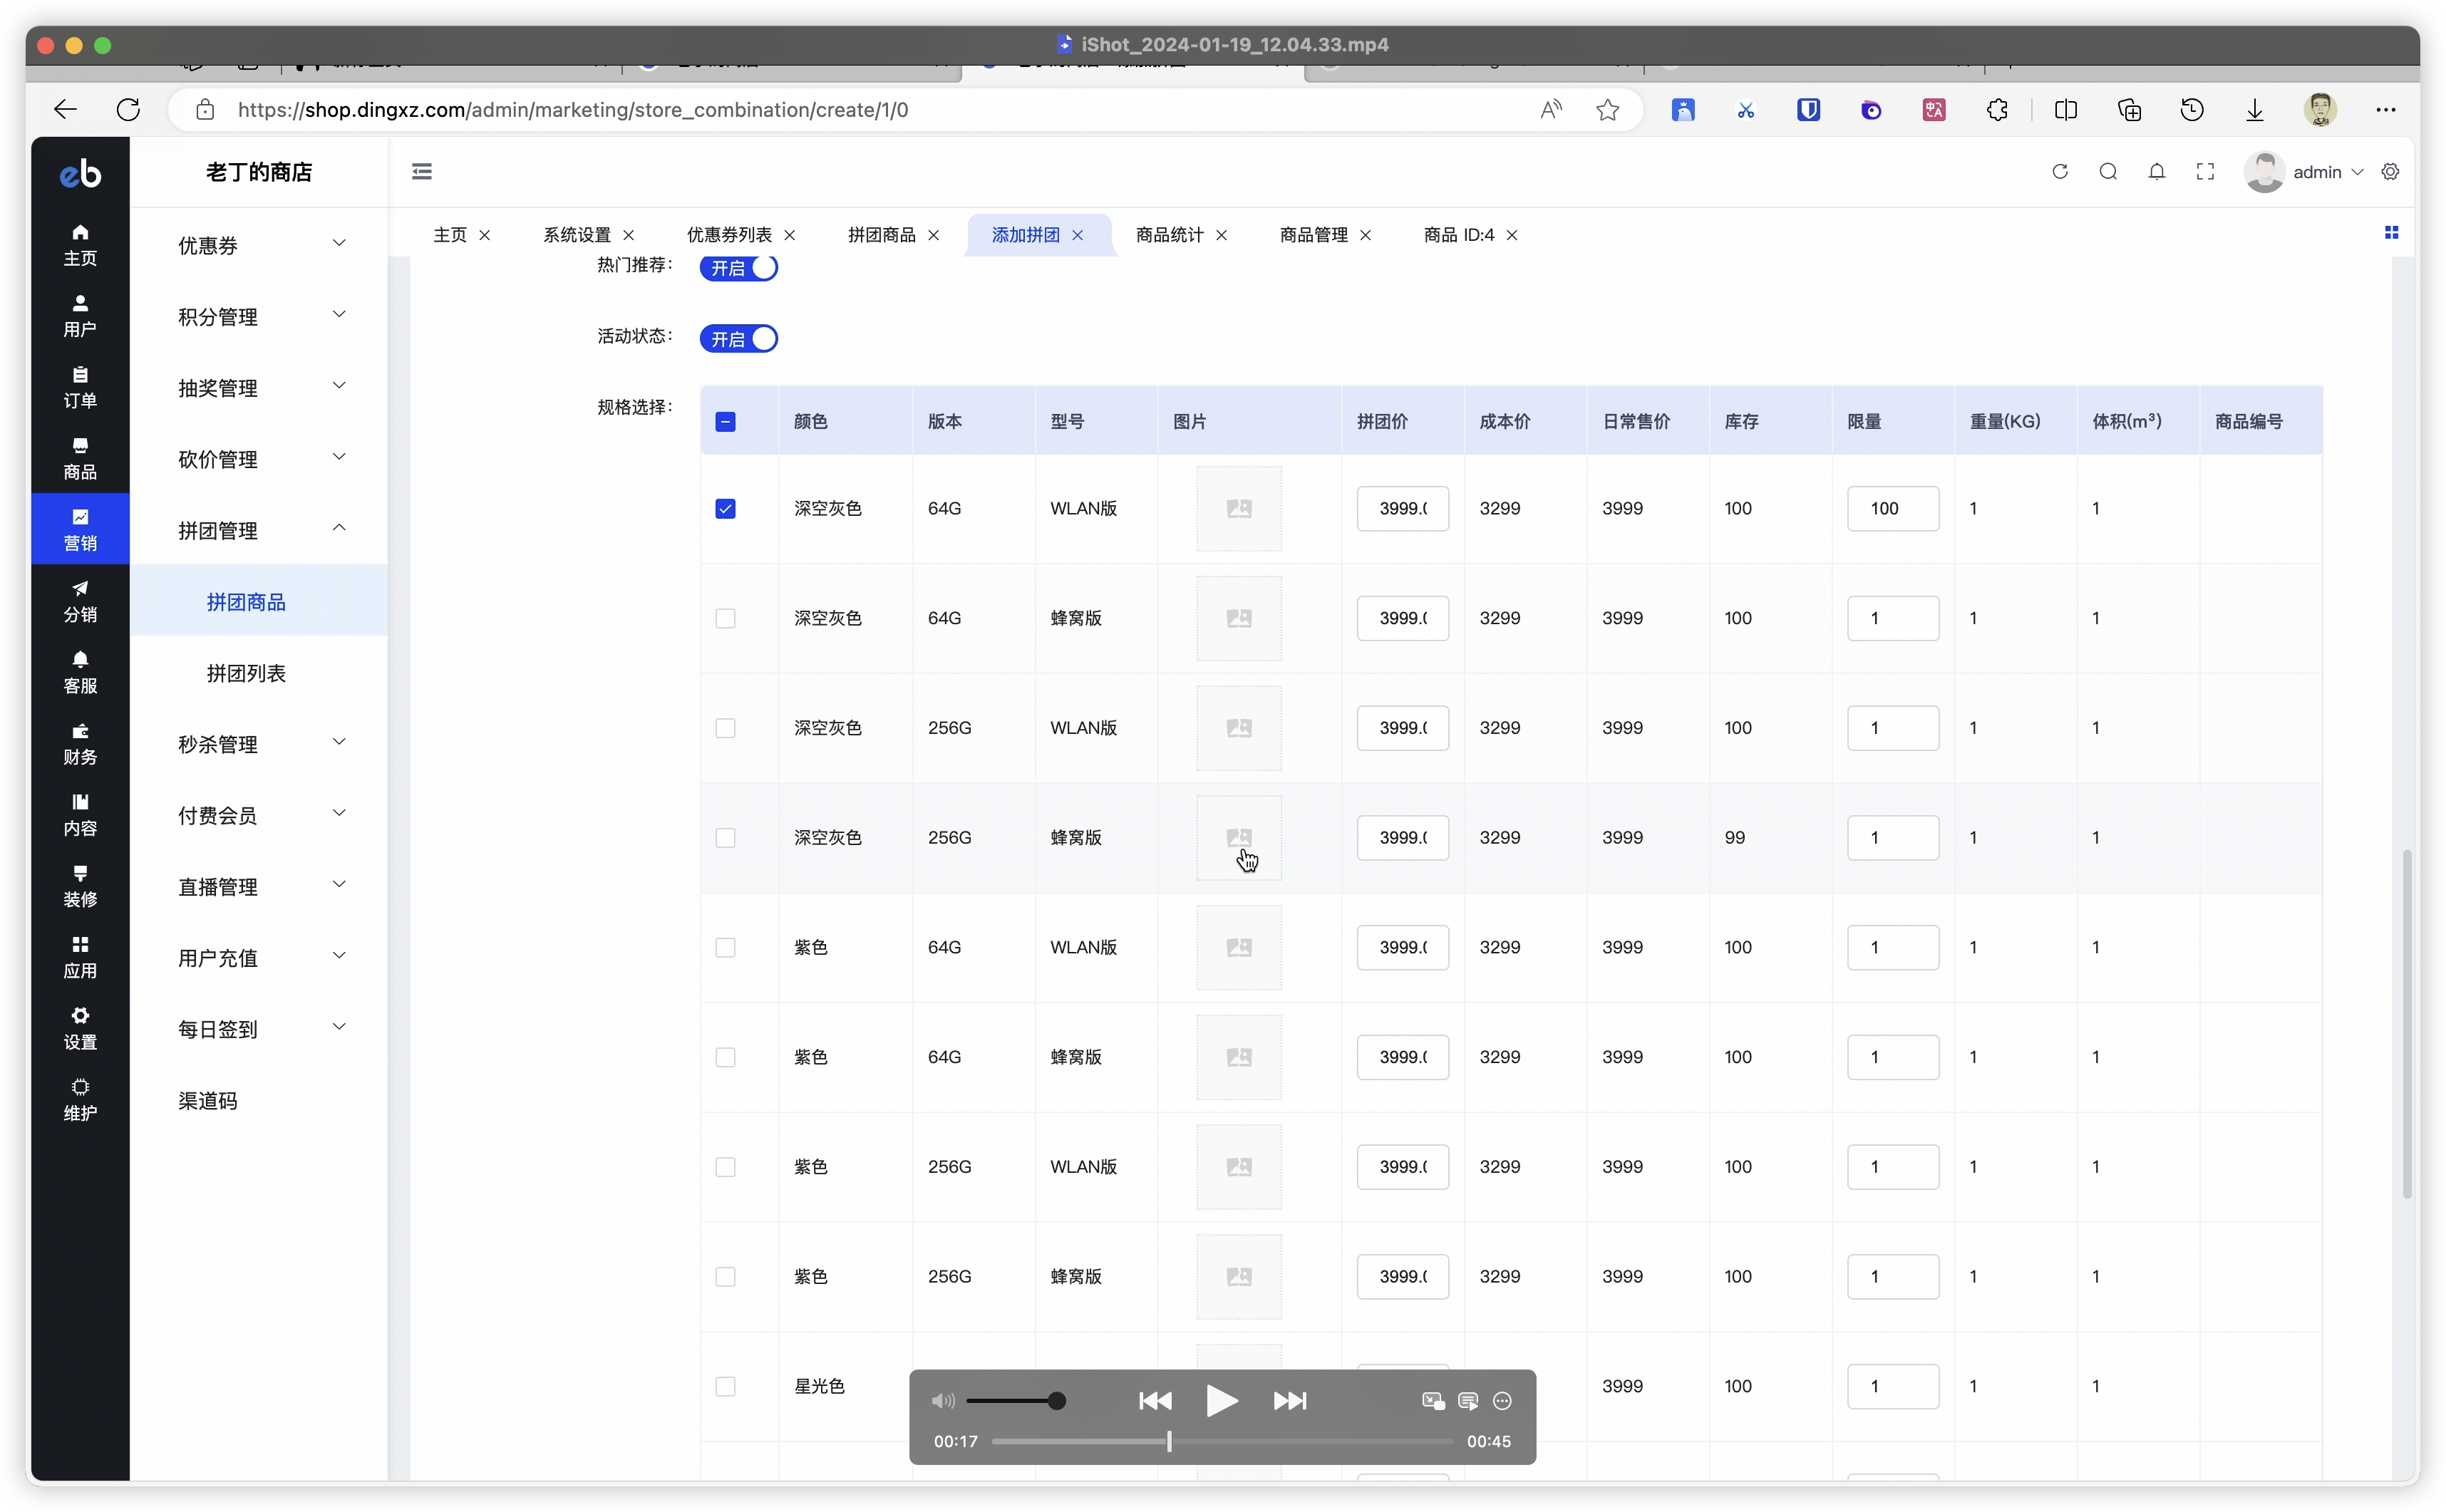Open 应用 section in sidebar

click(80, 957)
